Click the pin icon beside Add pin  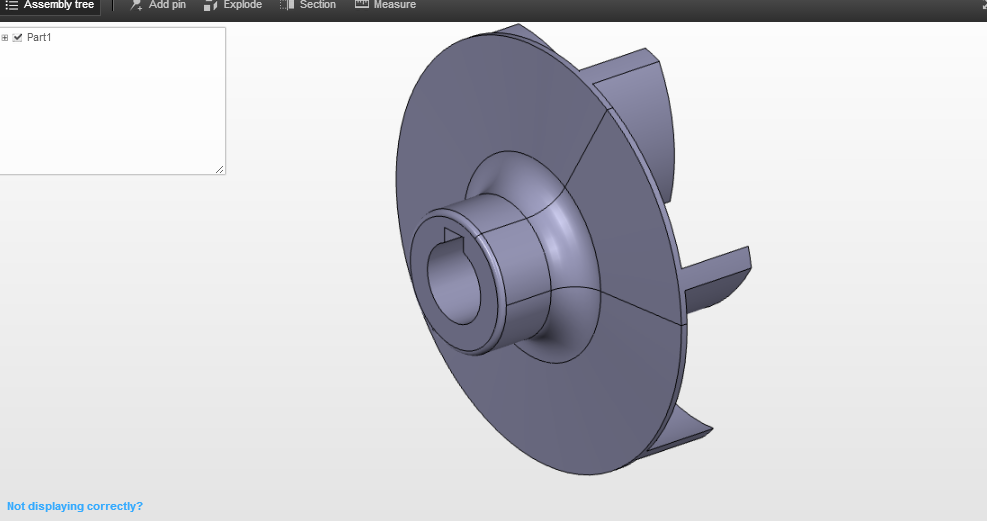click(x=136, y=5)
